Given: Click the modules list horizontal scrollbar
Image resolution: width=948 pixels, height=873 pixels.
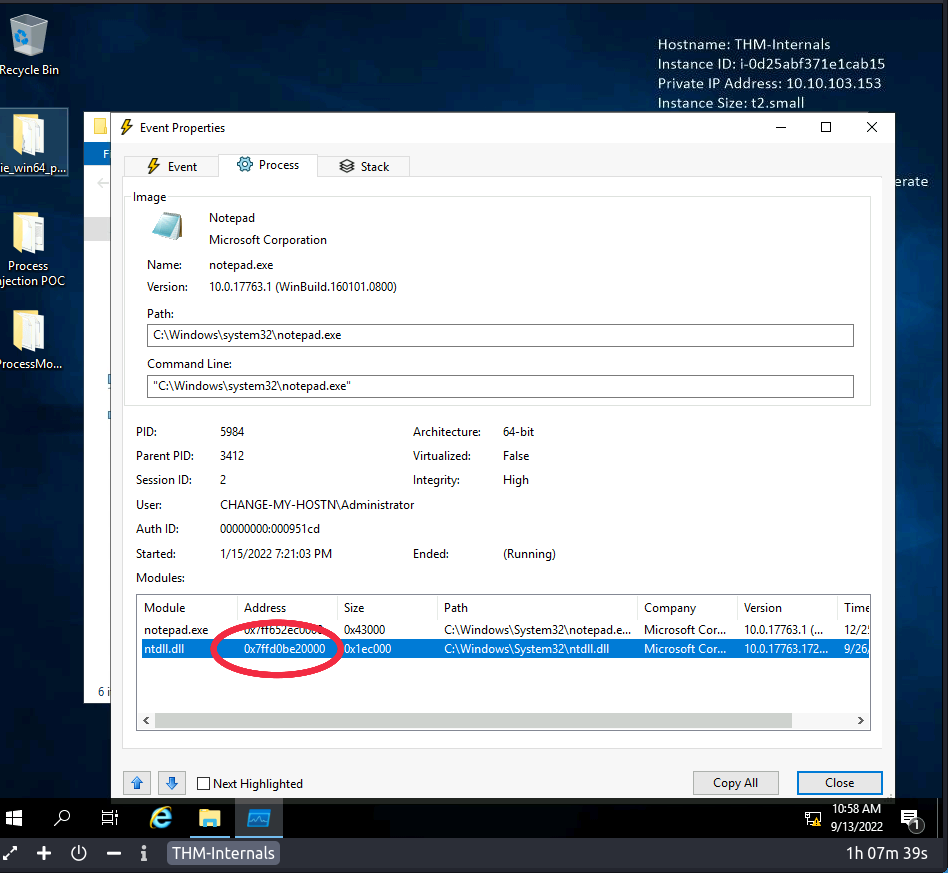Looking at the screenshot, I should tap(472, 720).
